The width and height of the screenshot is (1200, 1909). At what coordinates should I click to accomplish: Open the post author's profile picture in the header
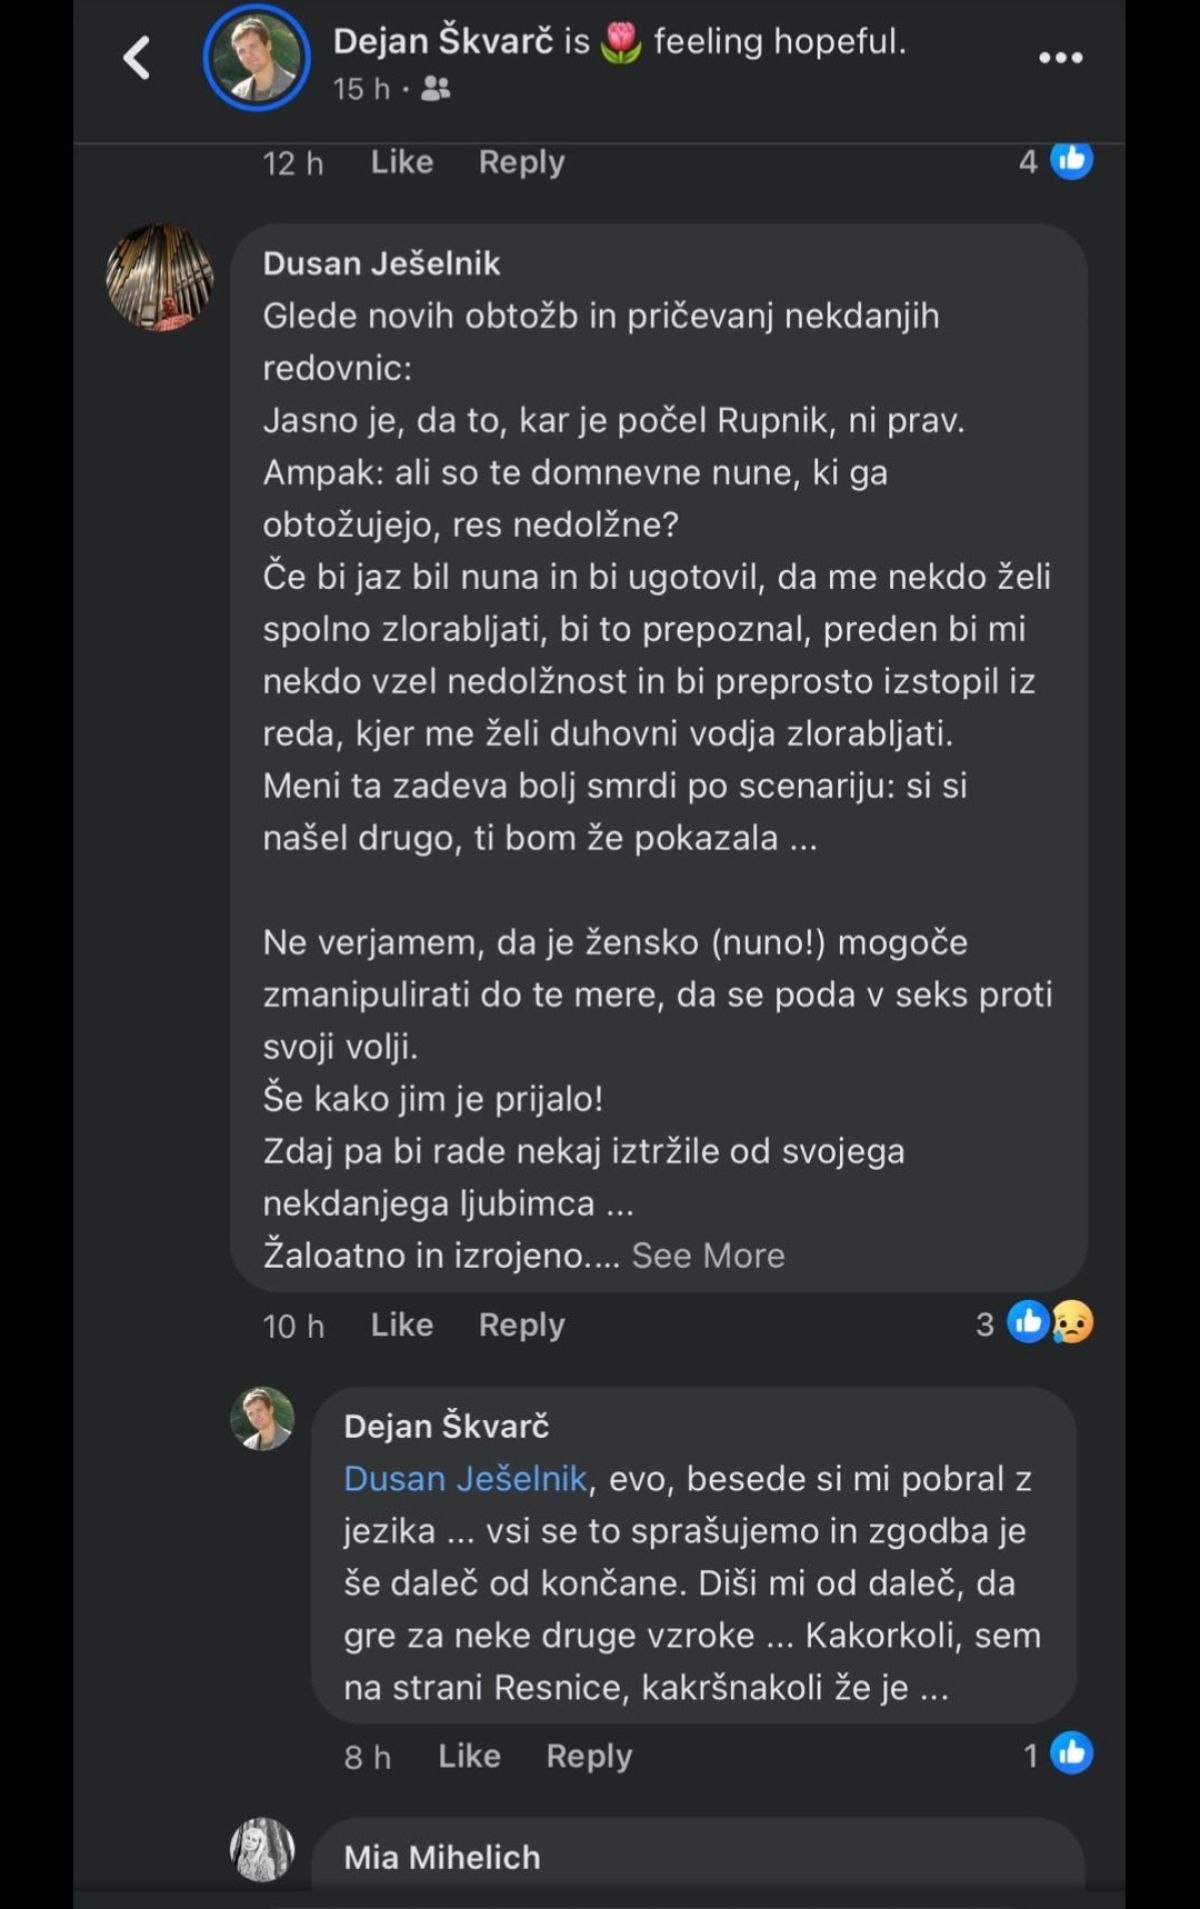point(257,58)
